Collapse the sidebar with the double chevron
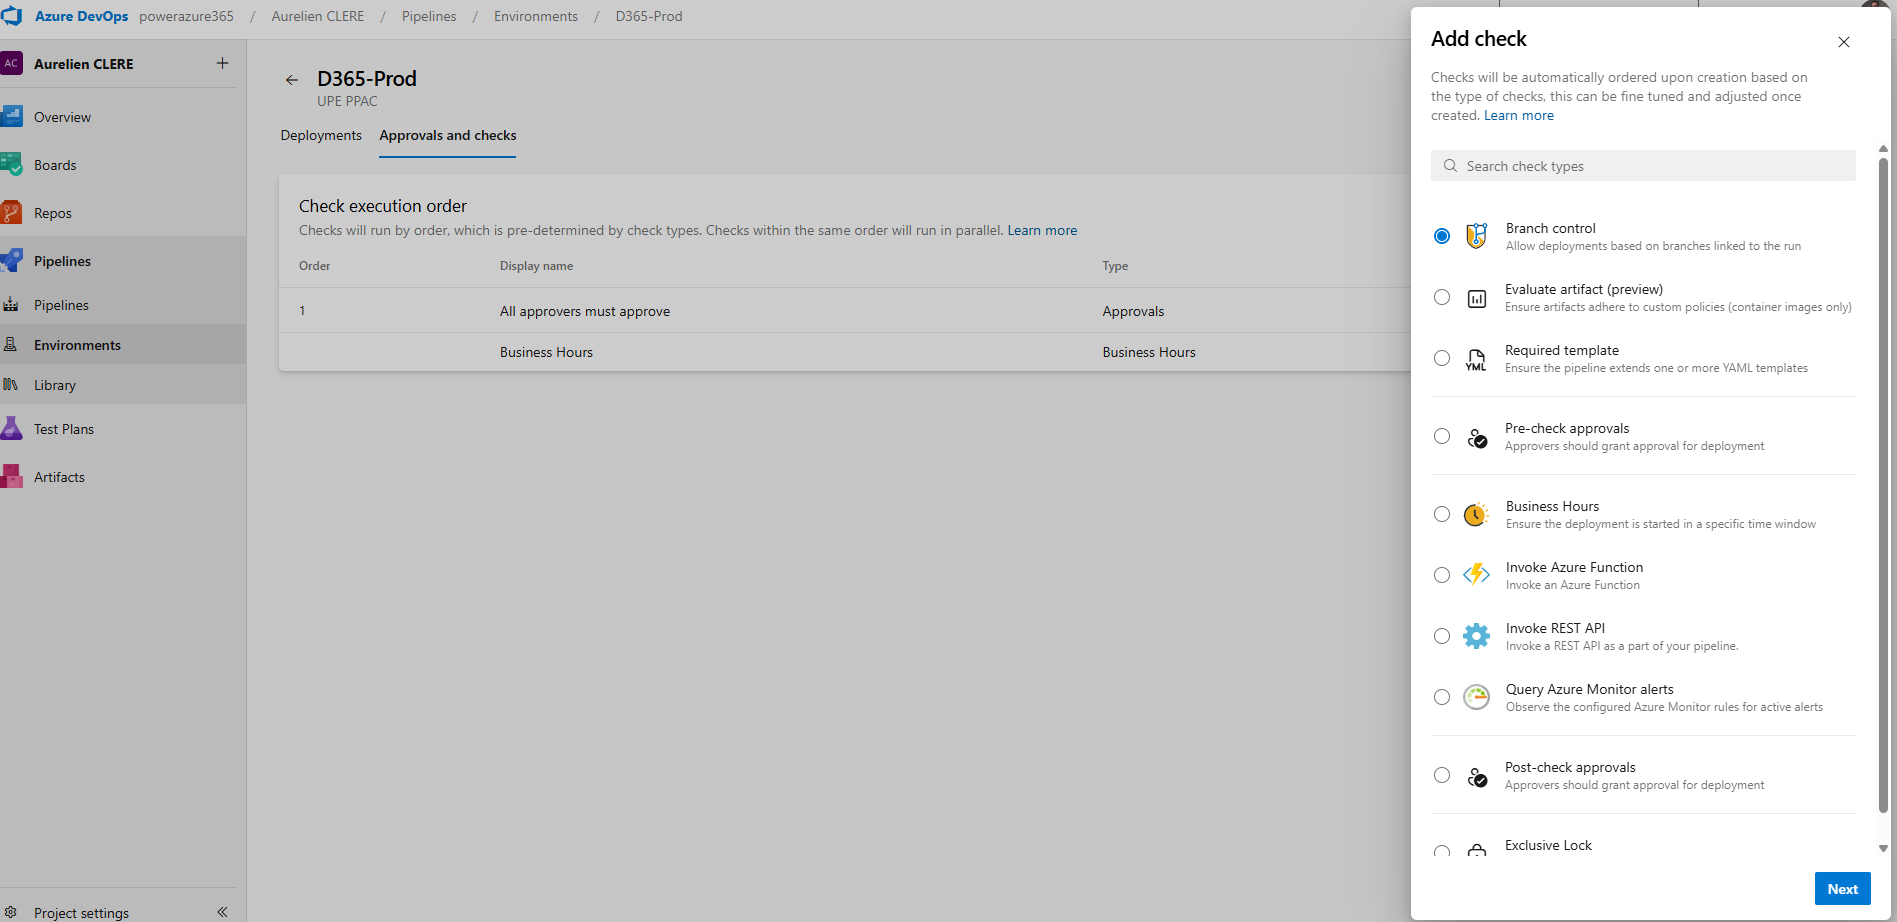 [x=222, y=912]
